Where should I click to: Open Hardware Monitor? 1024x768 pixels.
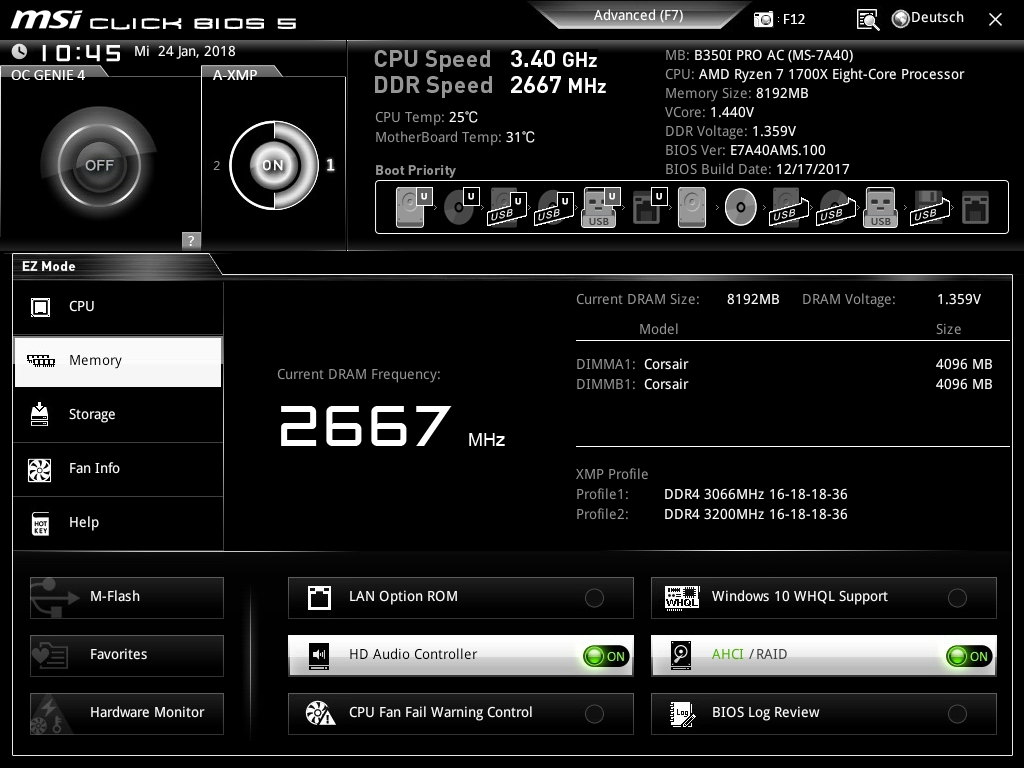click(127, 713)
